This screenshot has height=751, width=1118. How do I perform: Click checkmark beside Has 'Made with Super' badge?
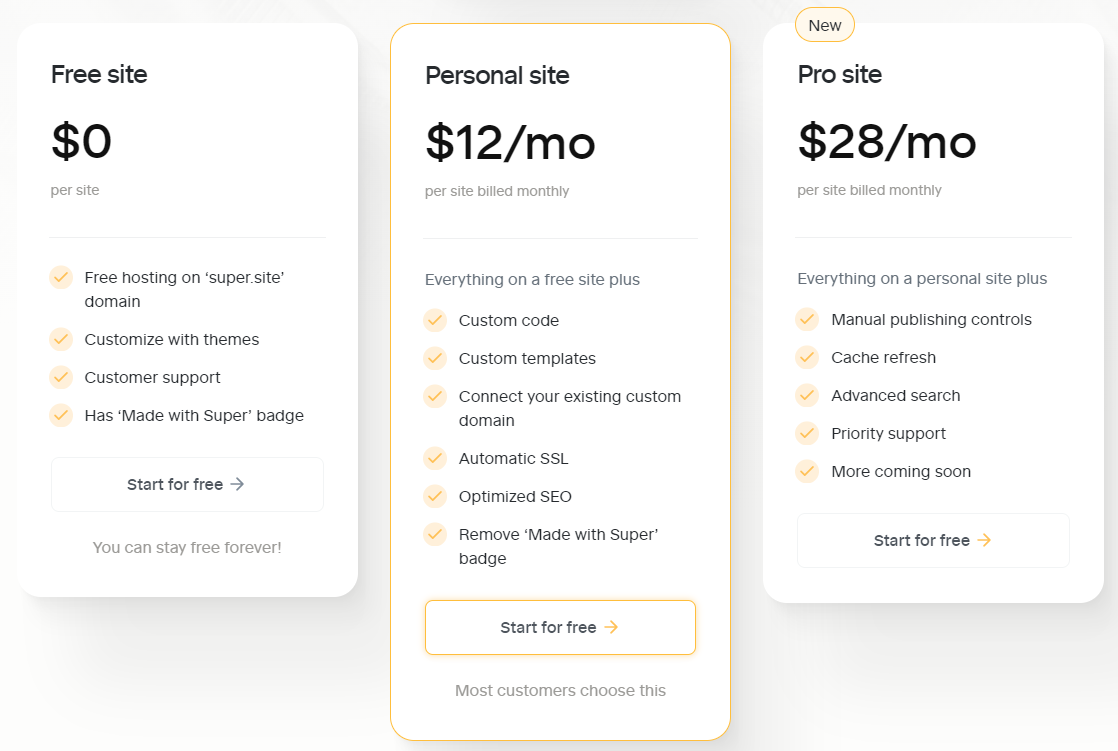pos(61,415)
